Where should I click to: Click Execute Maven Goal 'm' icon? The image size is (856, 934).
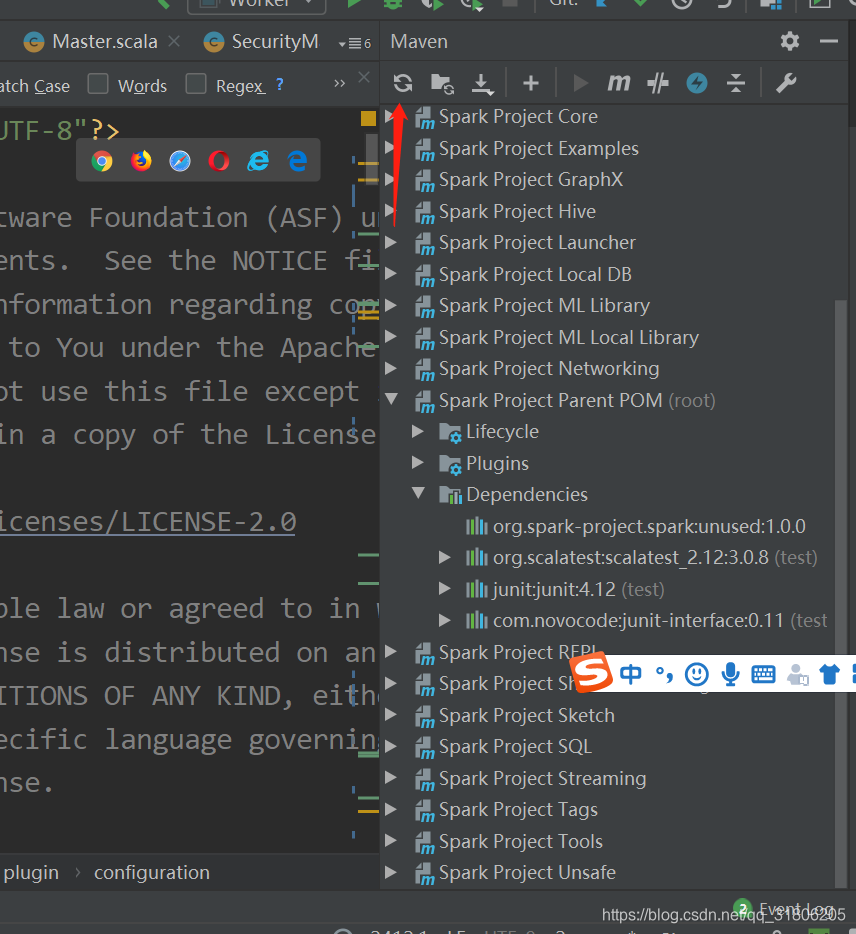click(x=618, y=83)
